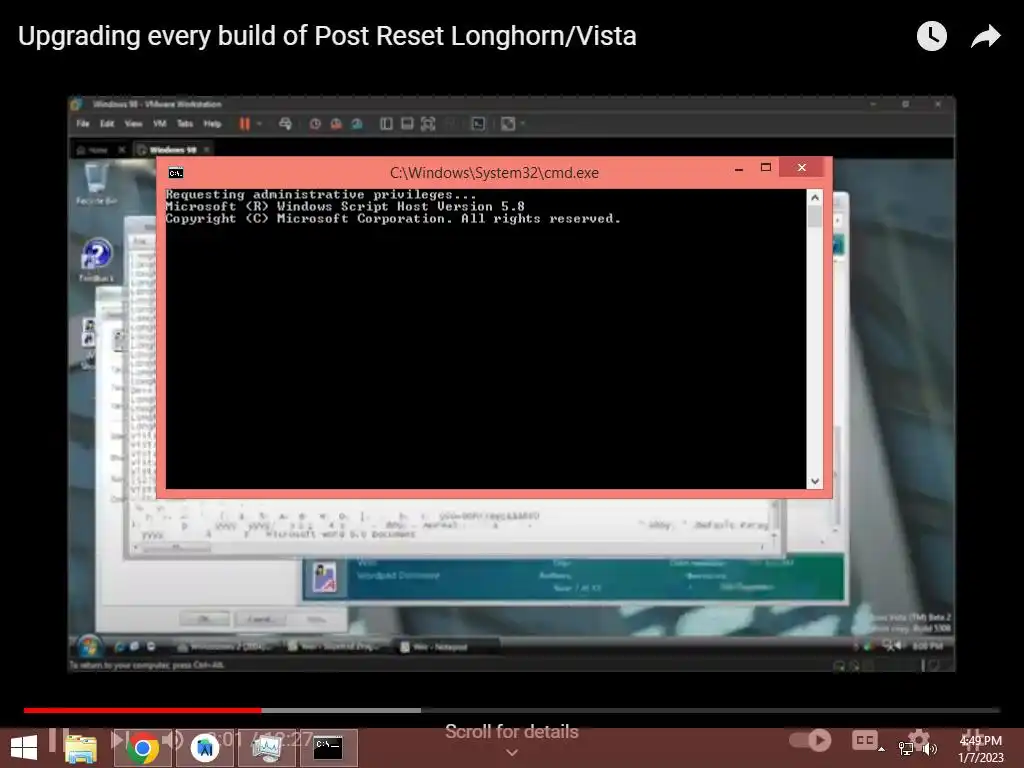Click the Feedback help icon on VM desktop
Screen dimensions: 1024x768
click(96, 260)
